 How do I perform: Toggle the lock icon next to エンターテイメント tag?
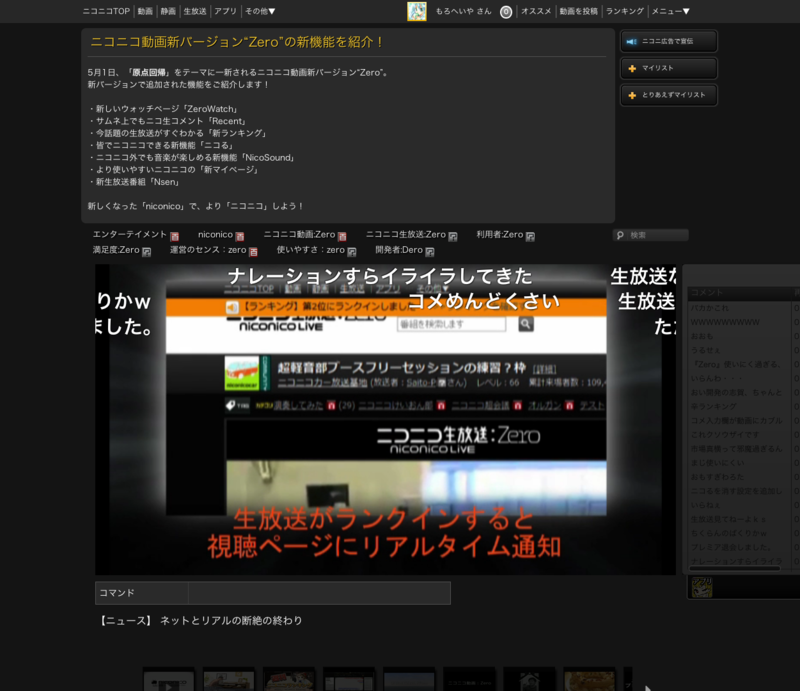click(x=174, y=236)
